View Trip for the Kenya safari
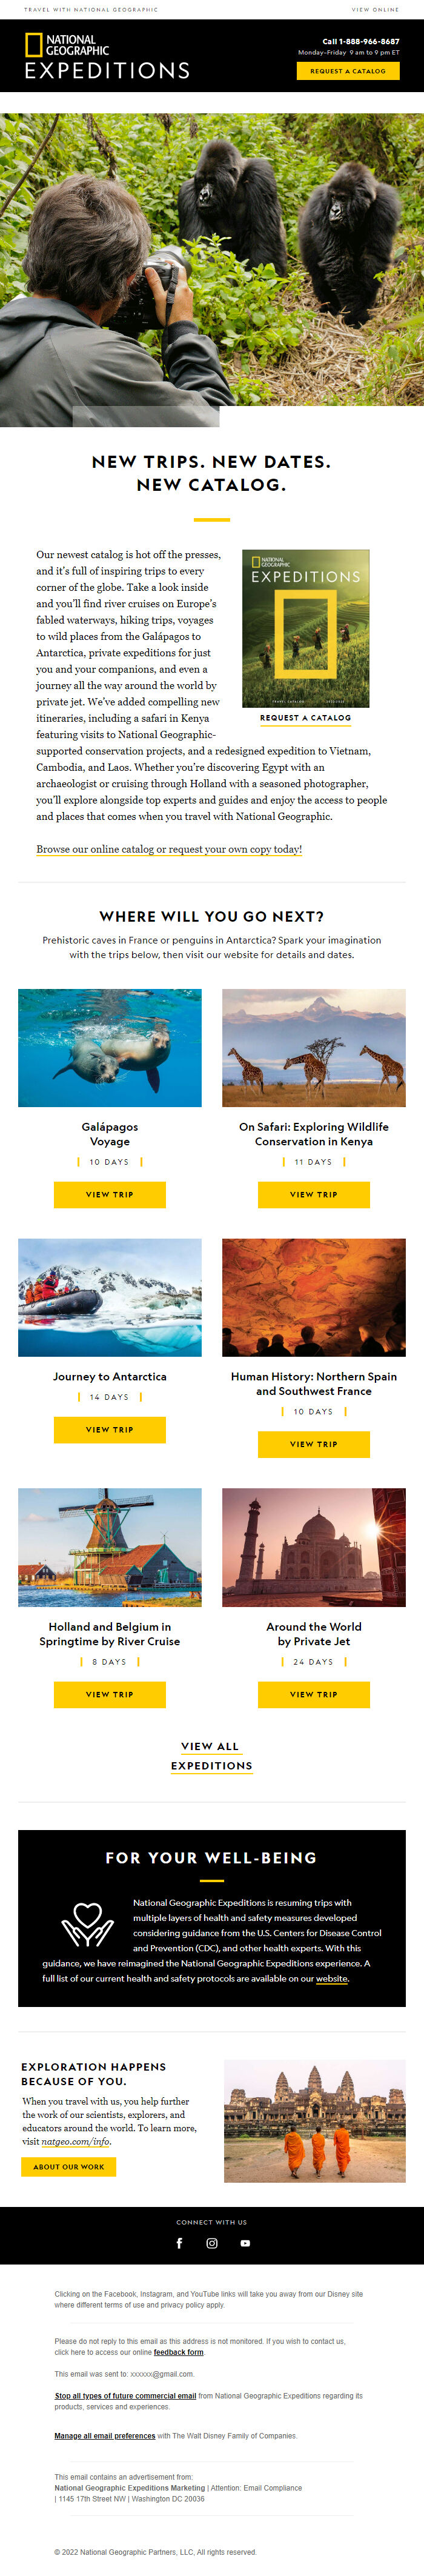424x2576 pixels. pos(314,1194)
